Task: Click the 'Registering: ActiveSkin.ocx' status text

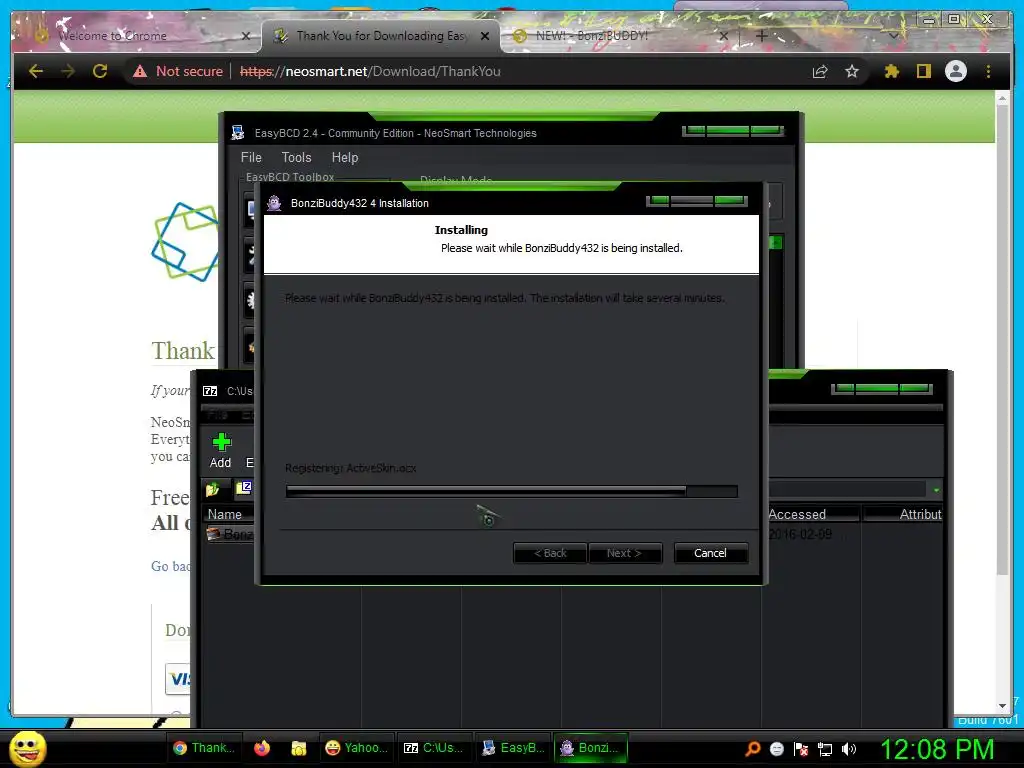Action: point(351,468)
